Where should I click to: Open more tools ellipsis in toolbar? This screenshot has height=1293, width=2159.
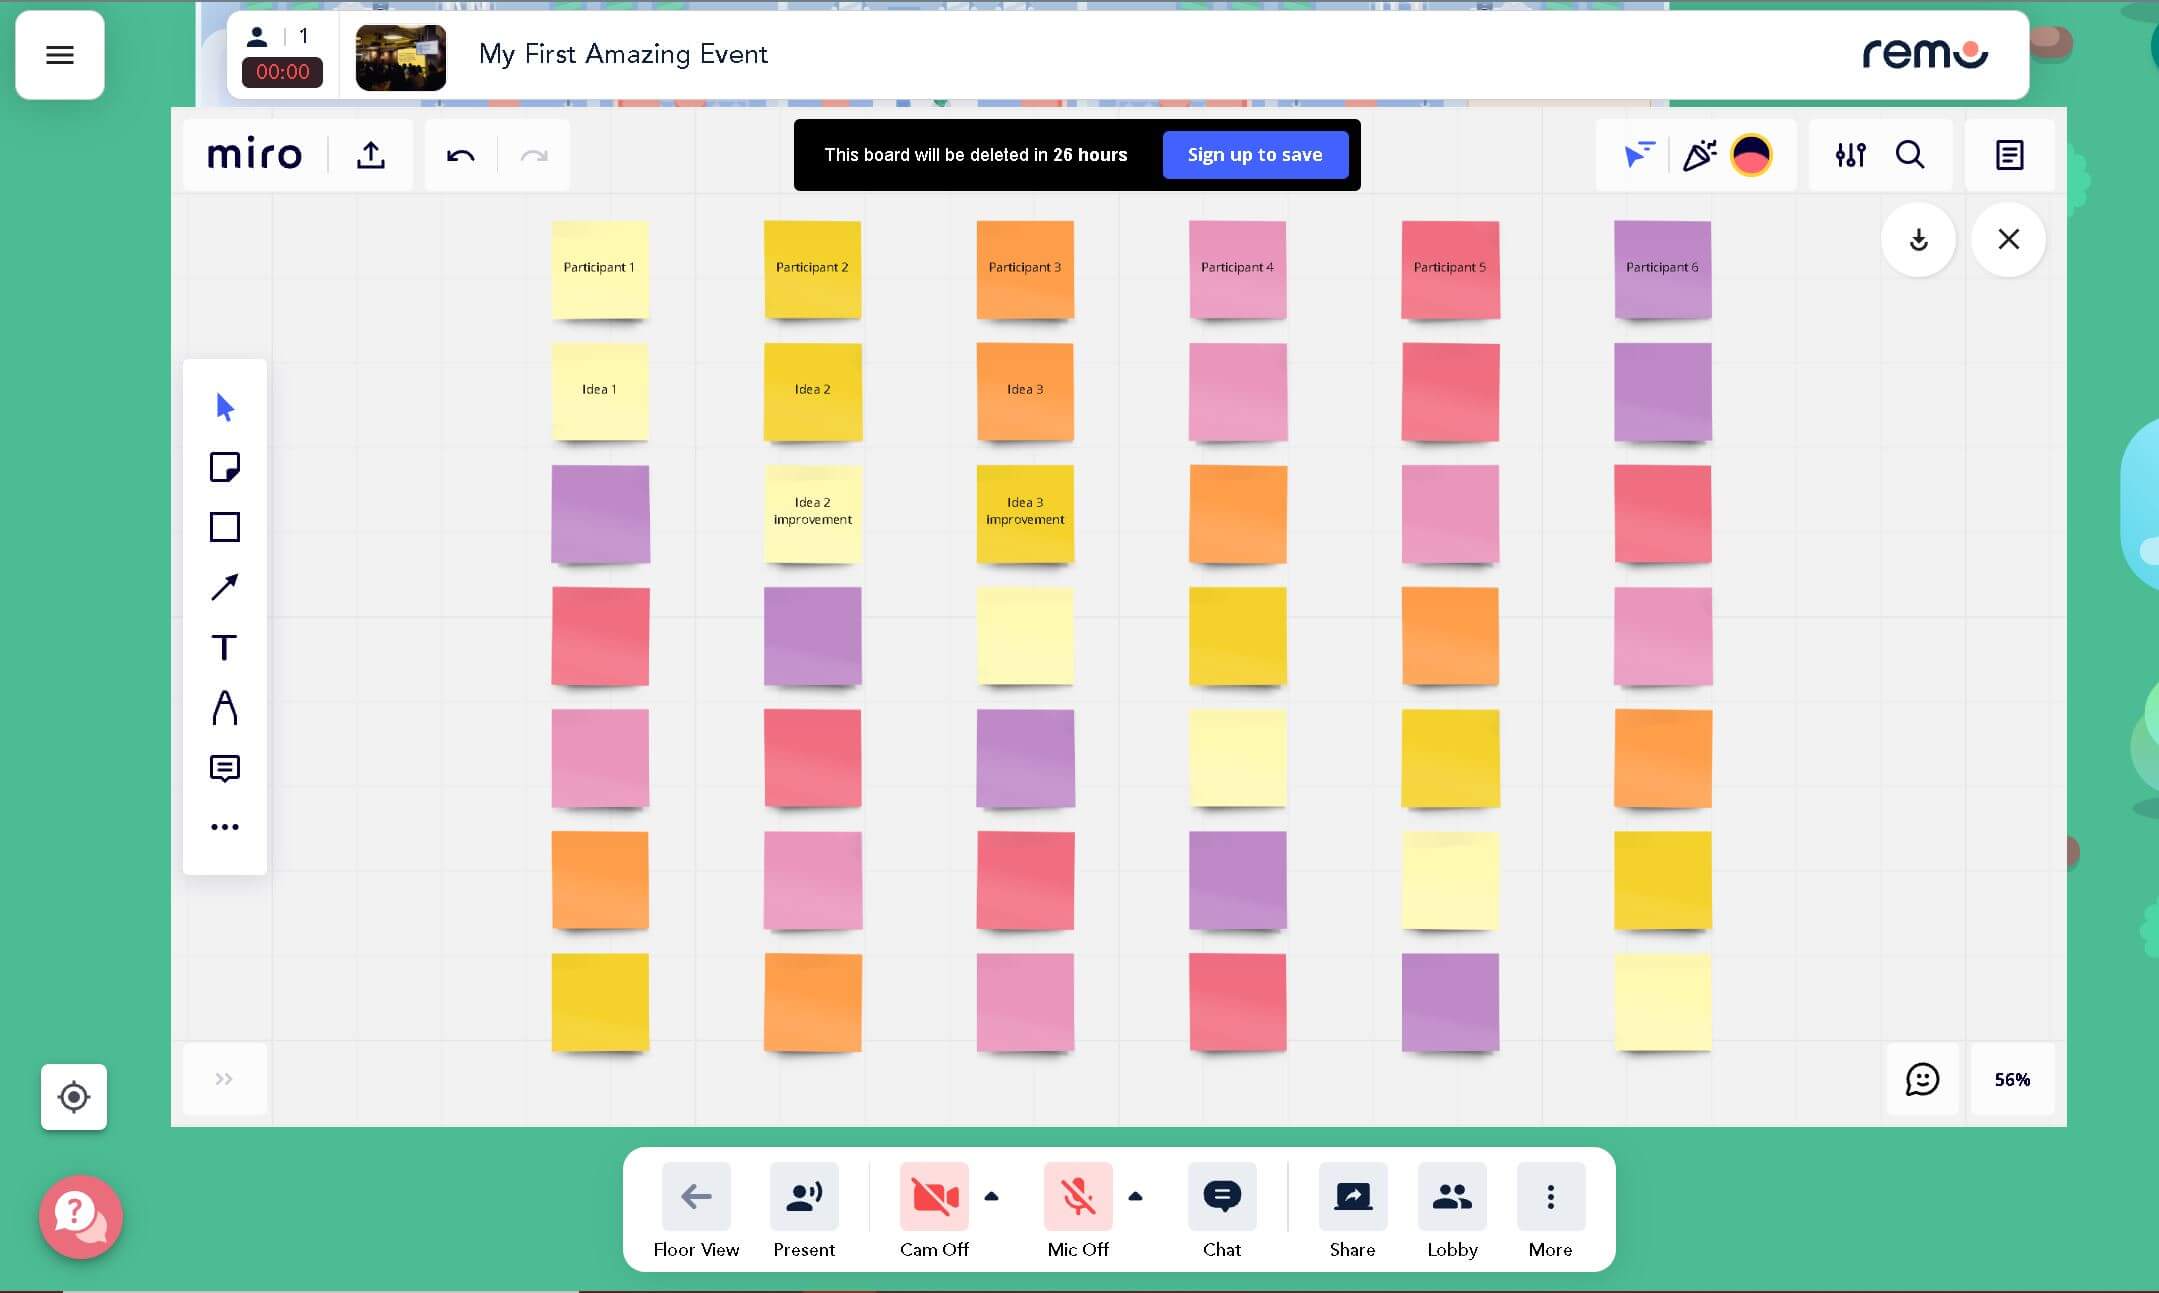[x=225, y=827]
